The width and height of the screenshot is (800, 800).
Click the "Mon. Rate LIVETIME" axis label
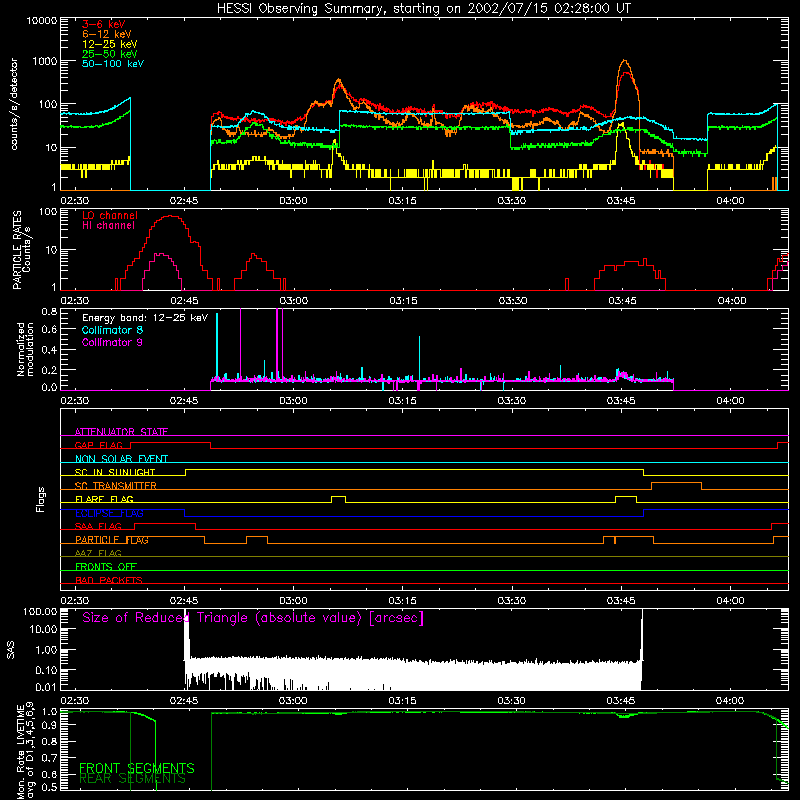pos(20,752)
